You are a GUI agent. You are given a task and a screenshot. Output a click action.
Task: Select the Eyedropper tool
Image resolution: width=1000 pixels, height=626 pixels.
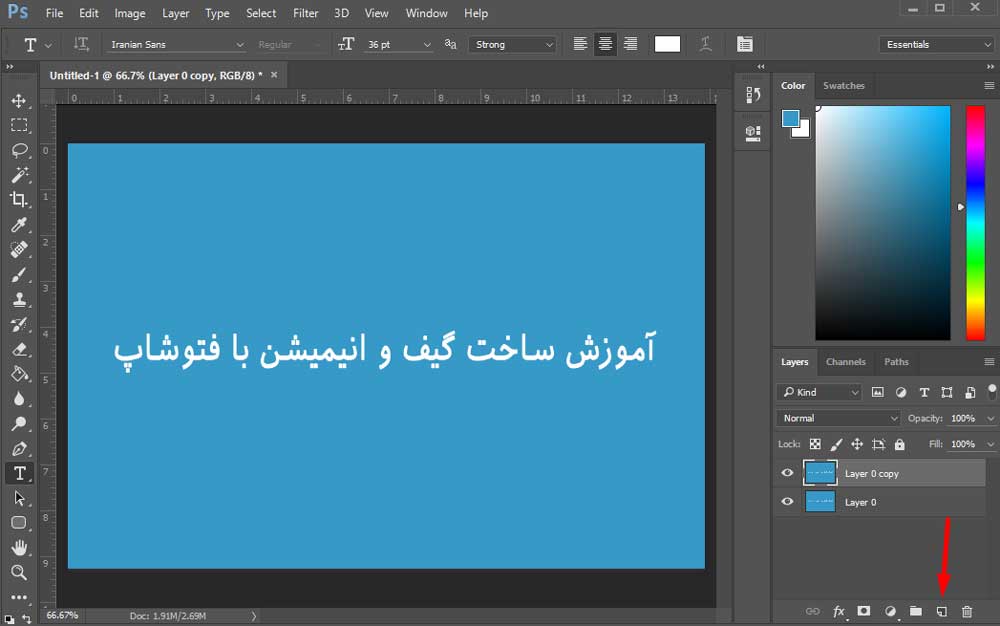coord(19,224)
